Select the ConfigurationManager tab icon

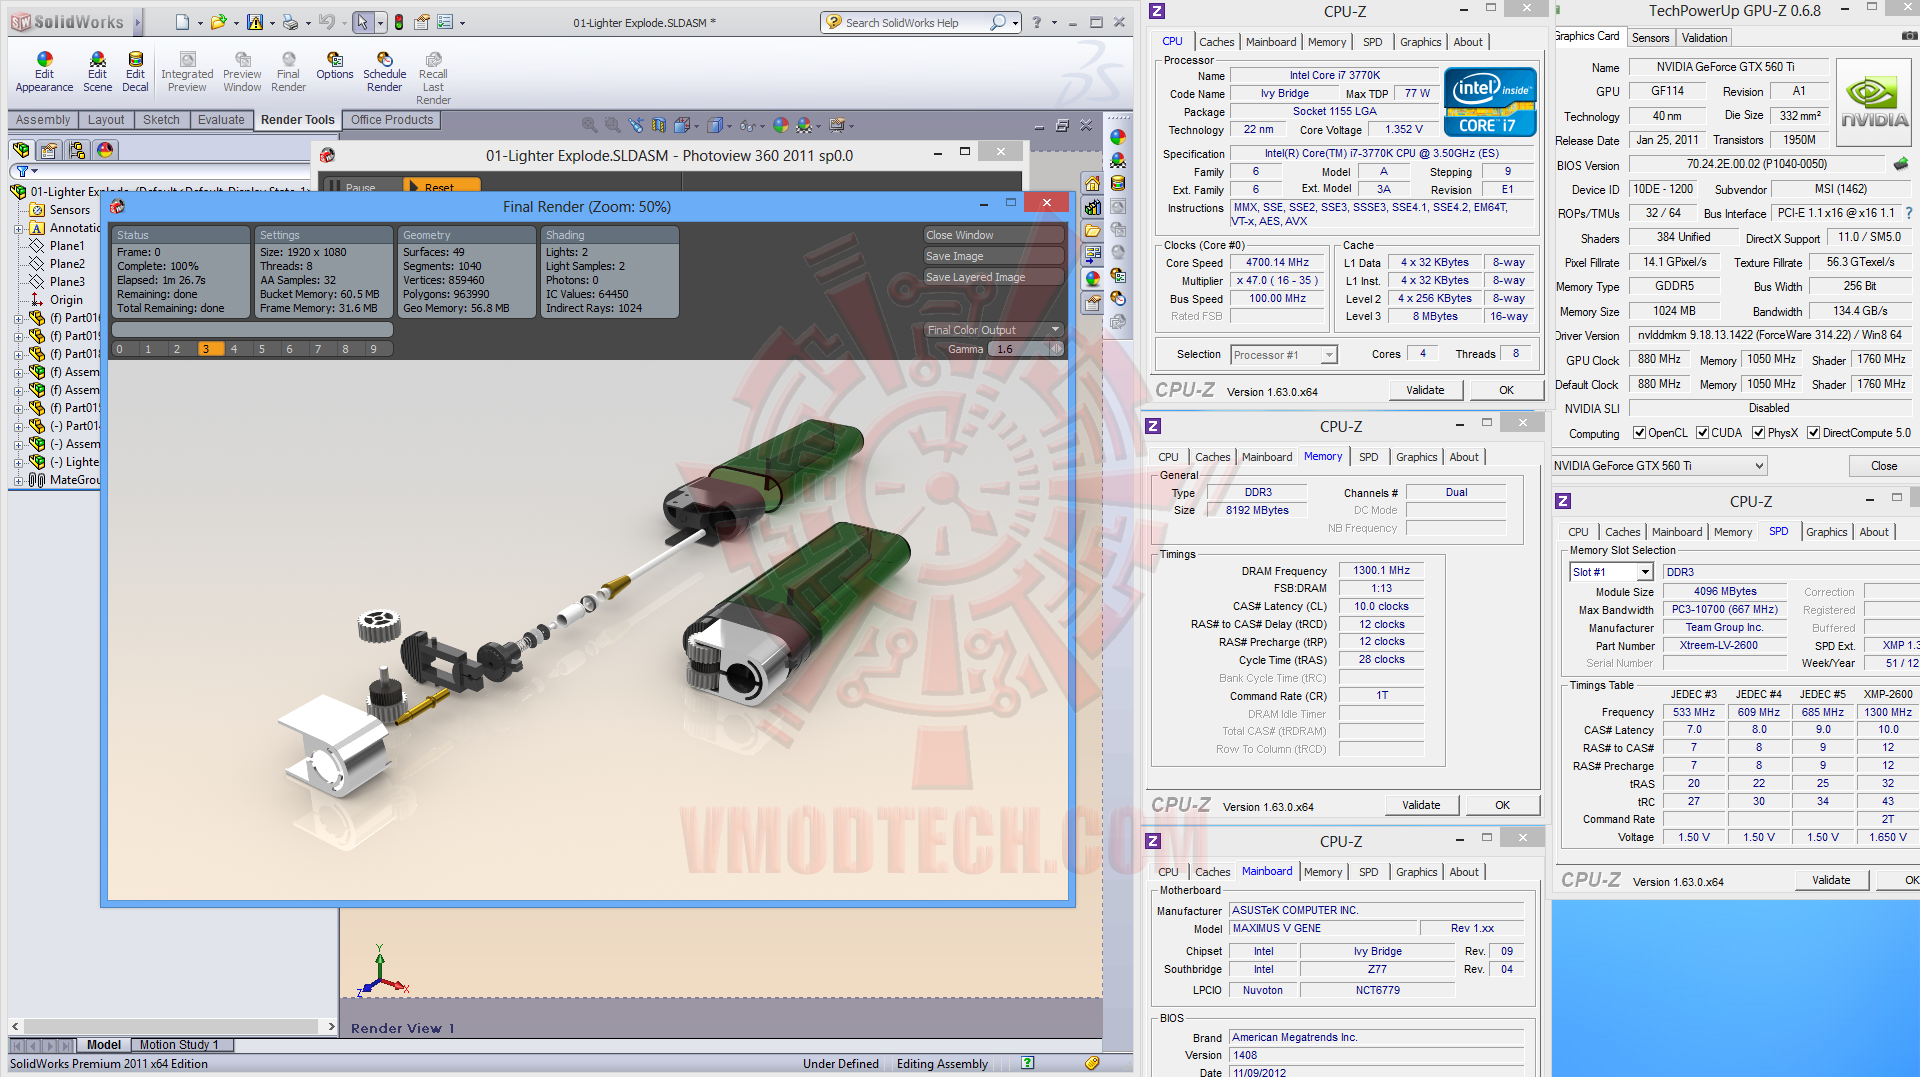(x=77, y=150)
